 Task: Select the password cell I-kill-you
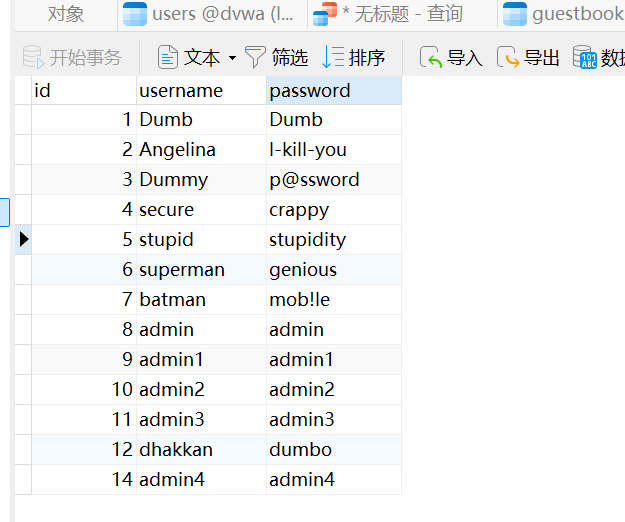[x=334, y=150]
